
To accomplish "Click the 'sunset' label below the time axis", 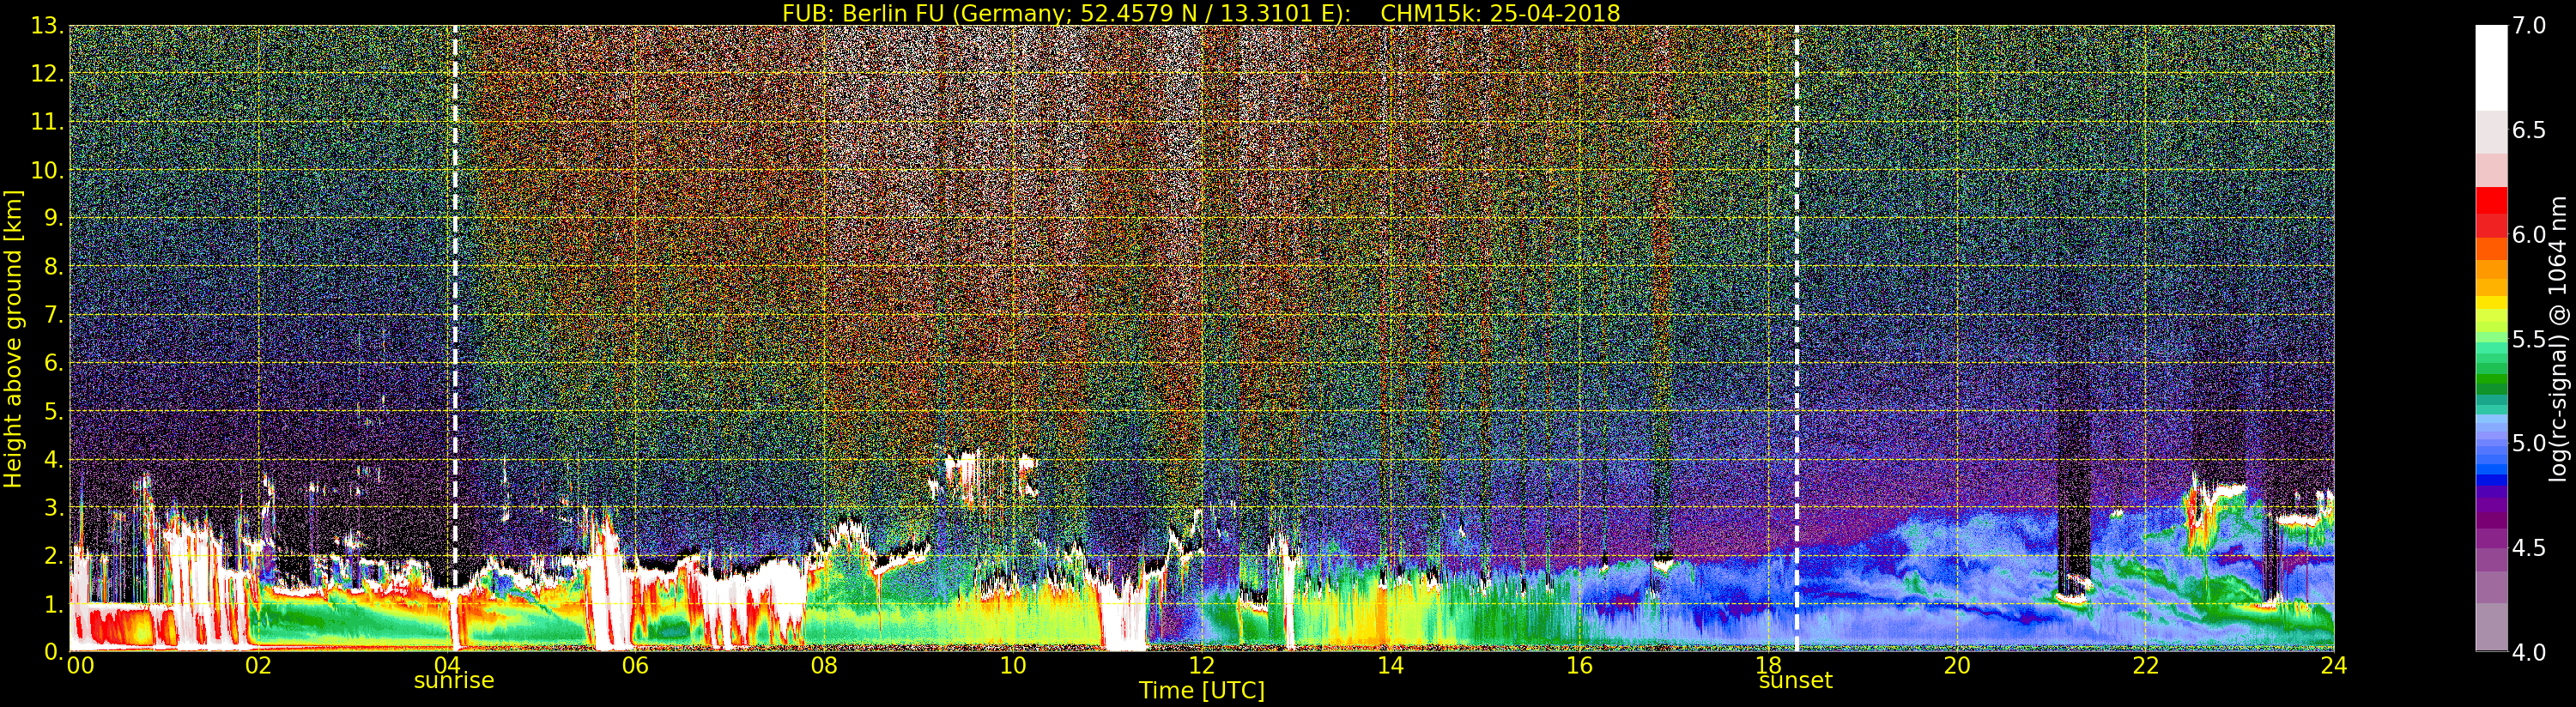I will 1796,681.
